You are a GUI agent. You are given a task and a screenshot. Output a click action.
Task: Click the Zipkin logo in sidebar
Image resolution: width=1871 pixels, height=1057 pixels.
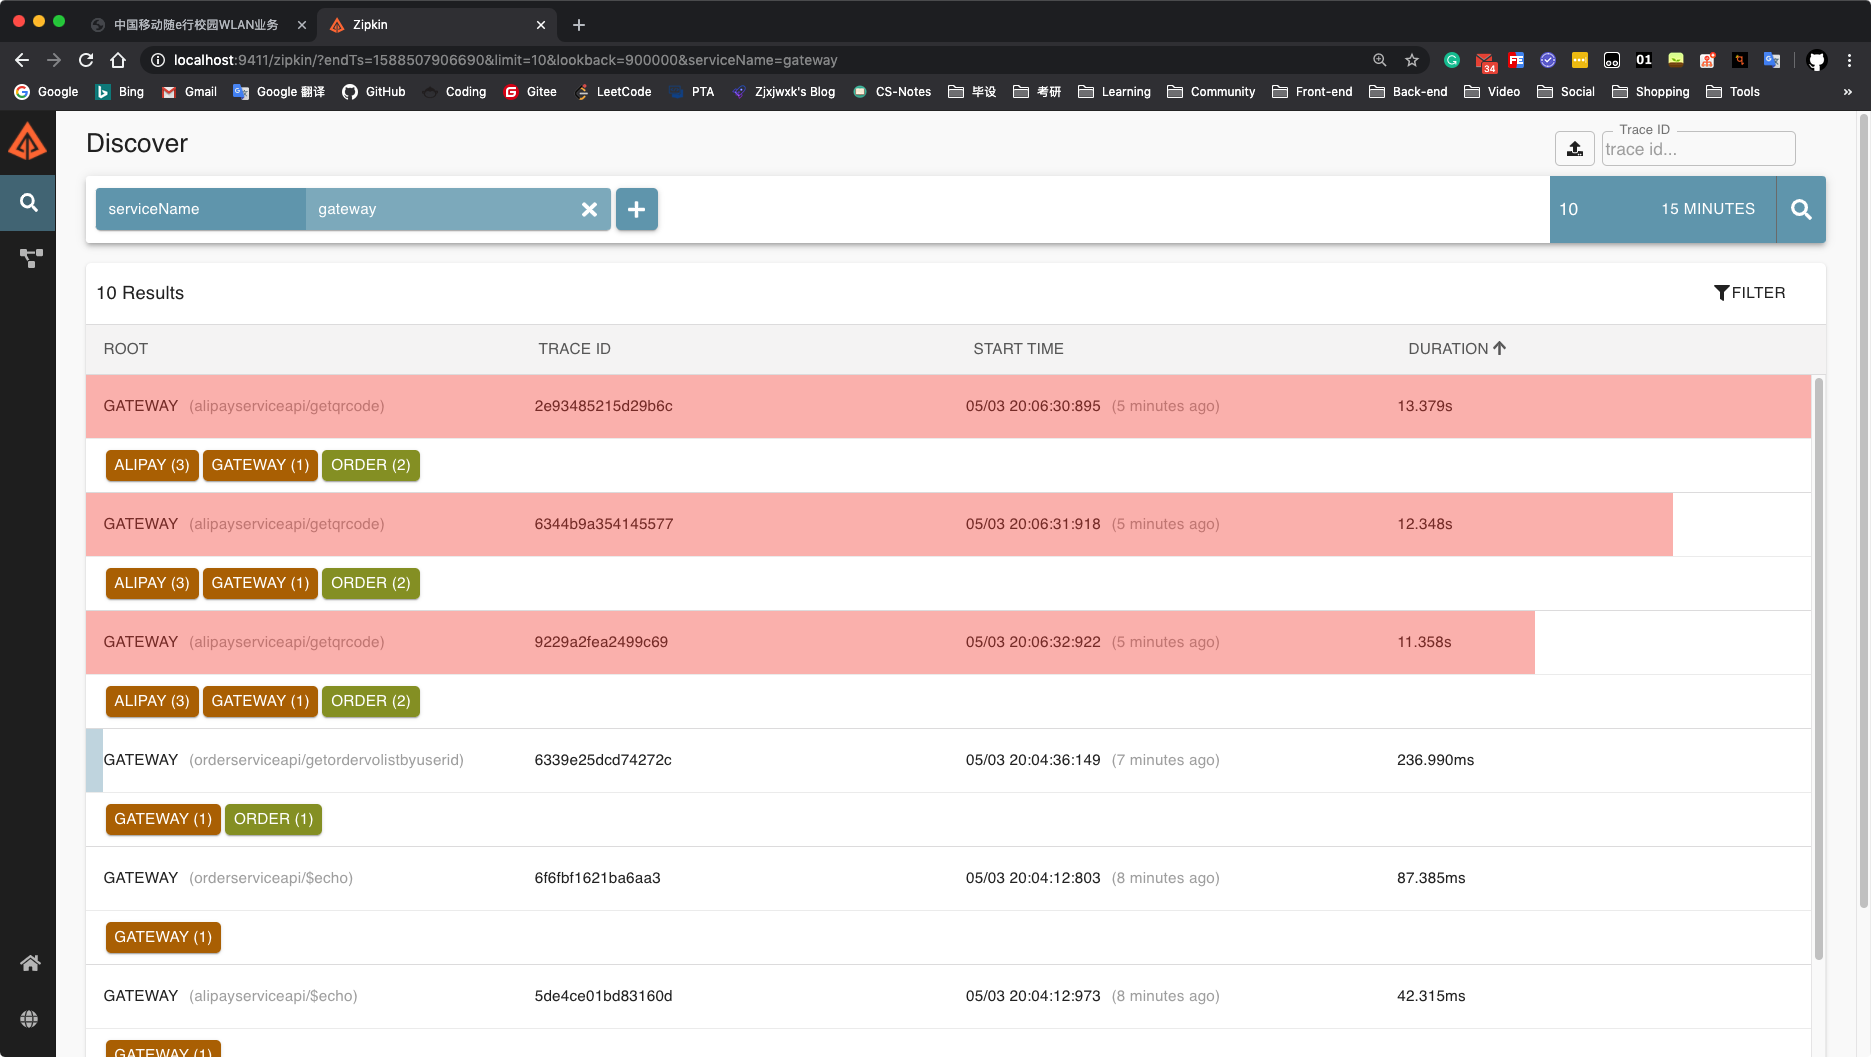pyautogui.click(x=28, y=142)
